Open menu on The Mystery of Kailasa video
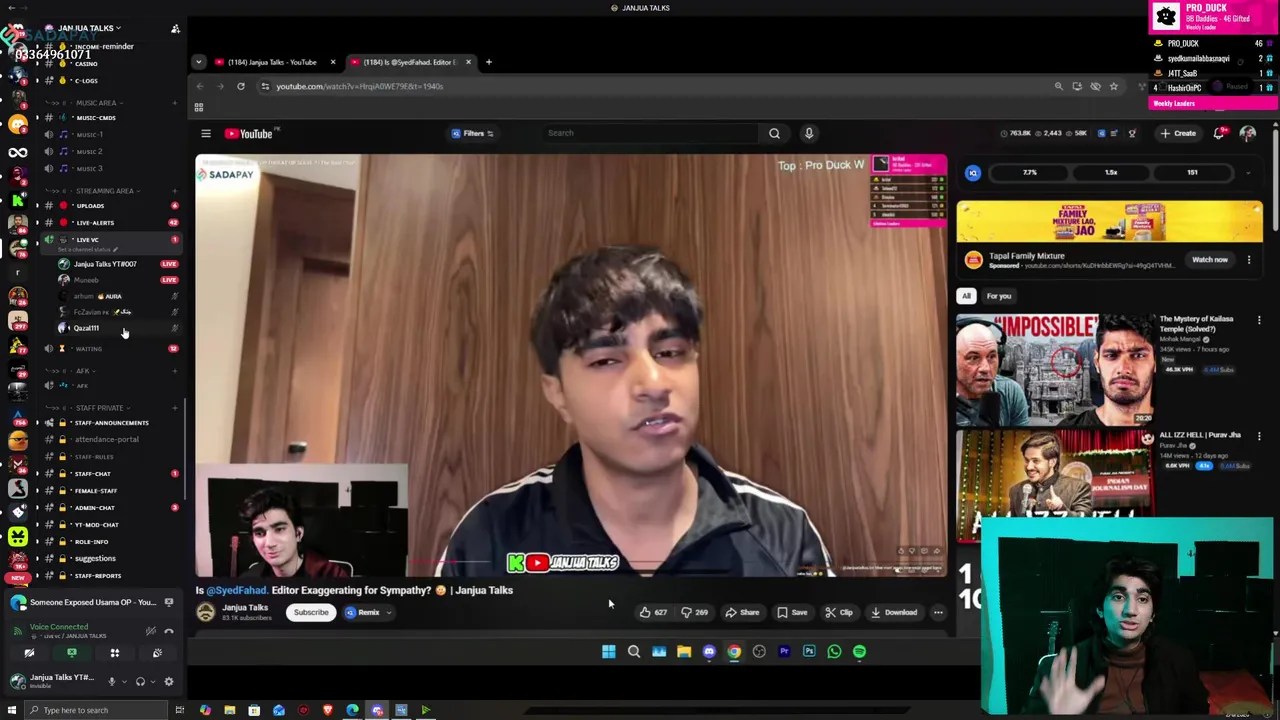Image resolution: width=1280 pixels, height=720 pixels. [1259, 321]
